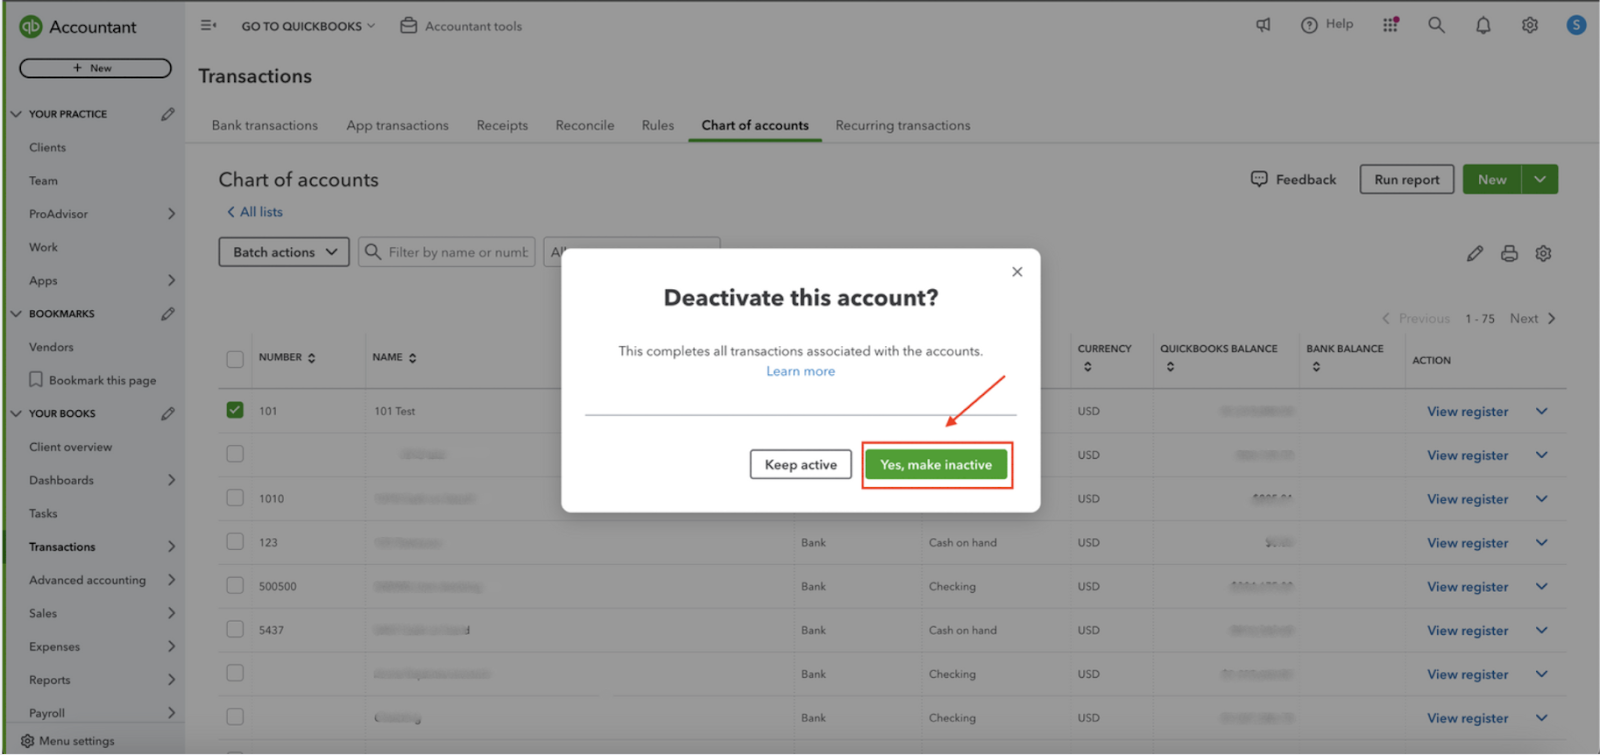
Task: Open the Batch actions dropdown
Action: [284, 252]
